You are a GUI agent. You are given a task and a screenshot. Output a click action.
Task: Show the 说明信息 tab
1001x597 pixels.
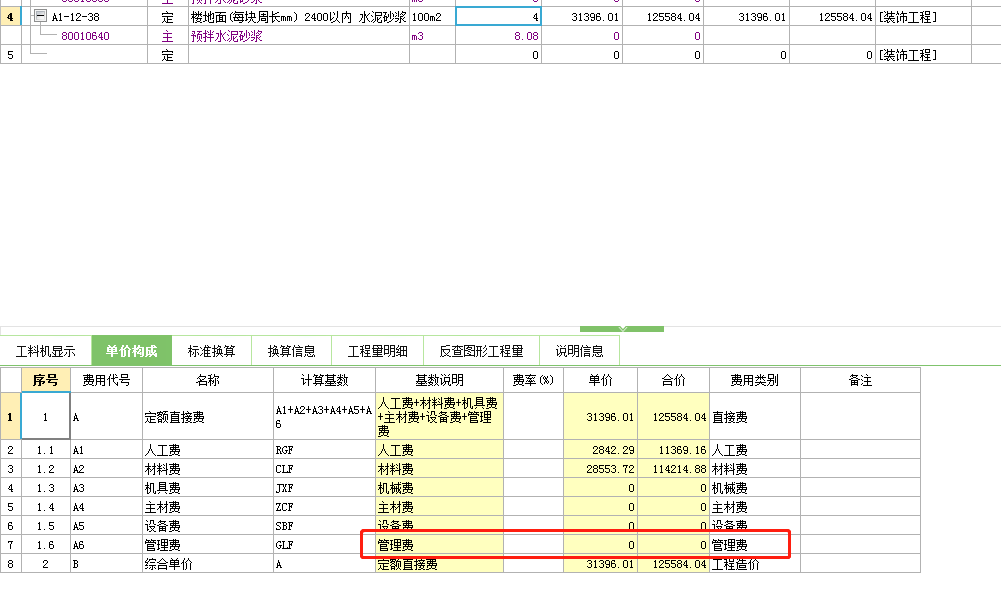pyautogui.click(x=579, y=351)
